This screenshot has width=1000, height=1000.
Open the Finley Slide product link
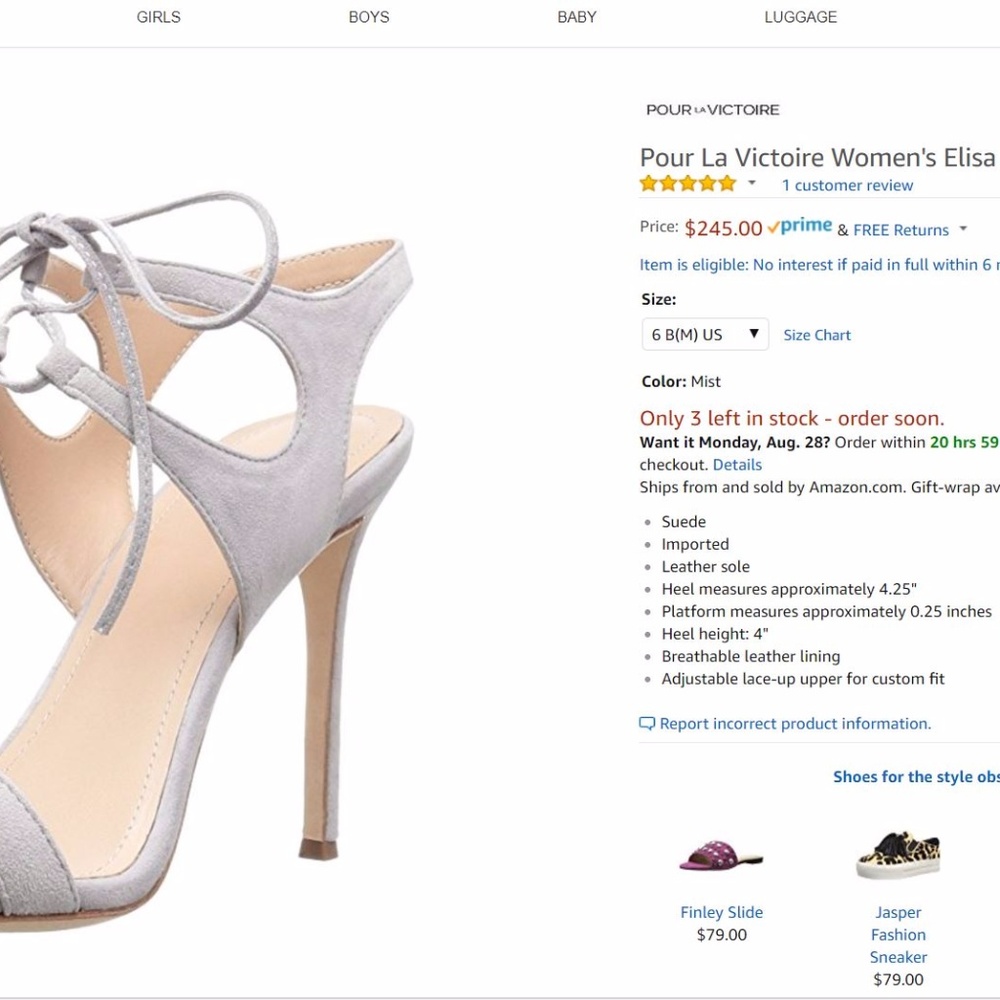point(721,912)
